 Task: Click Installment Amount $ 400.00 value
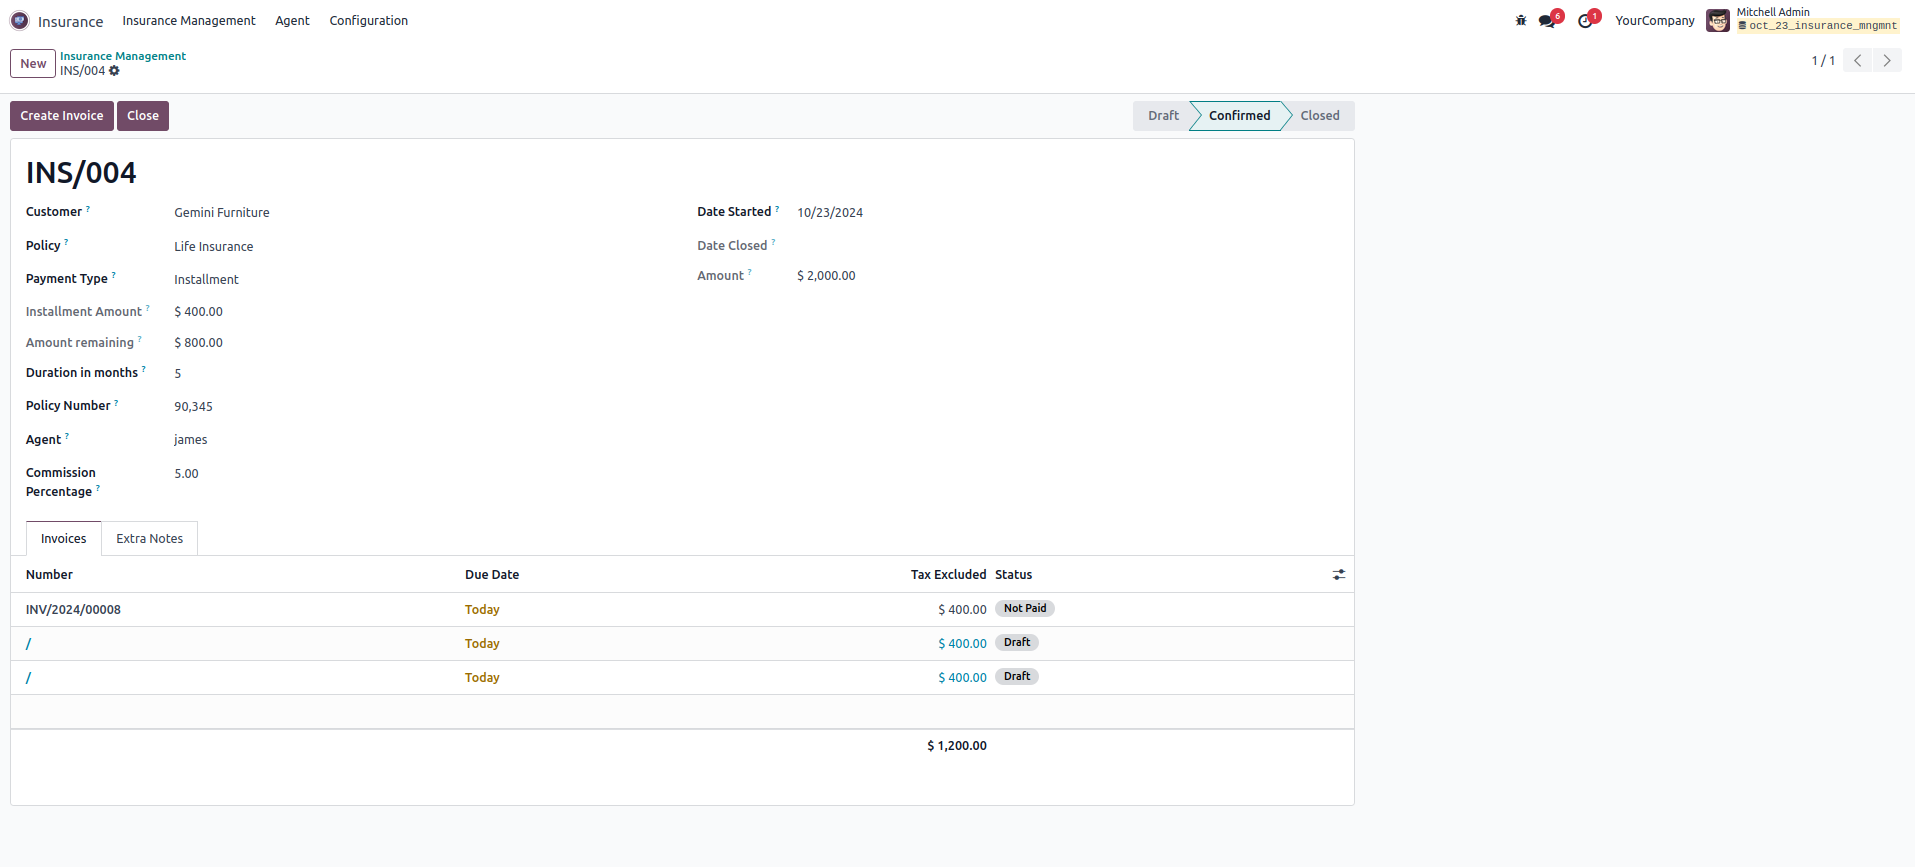click(x=198, y=312)
